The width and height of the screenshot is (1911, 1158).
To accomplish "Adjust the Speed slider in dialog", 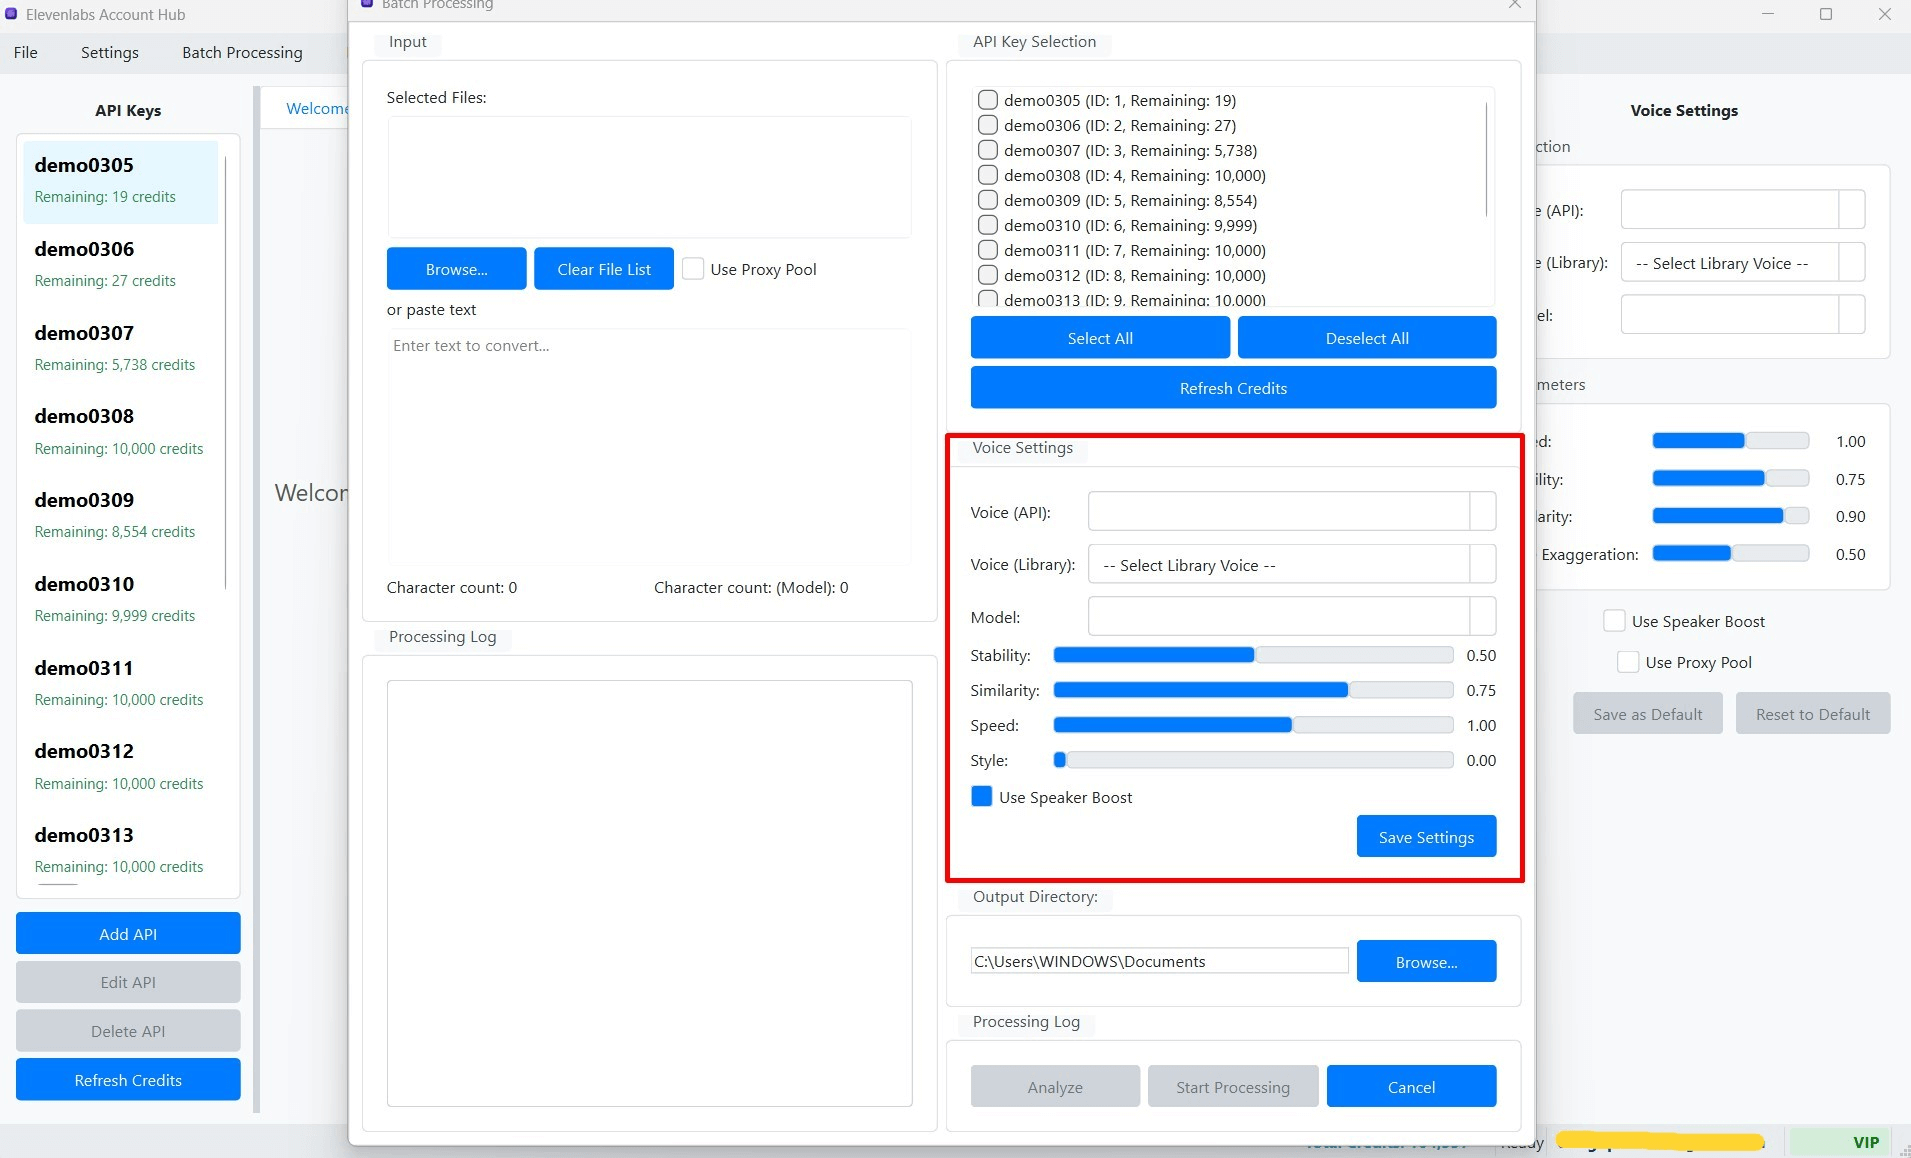I will [1253, 725].
